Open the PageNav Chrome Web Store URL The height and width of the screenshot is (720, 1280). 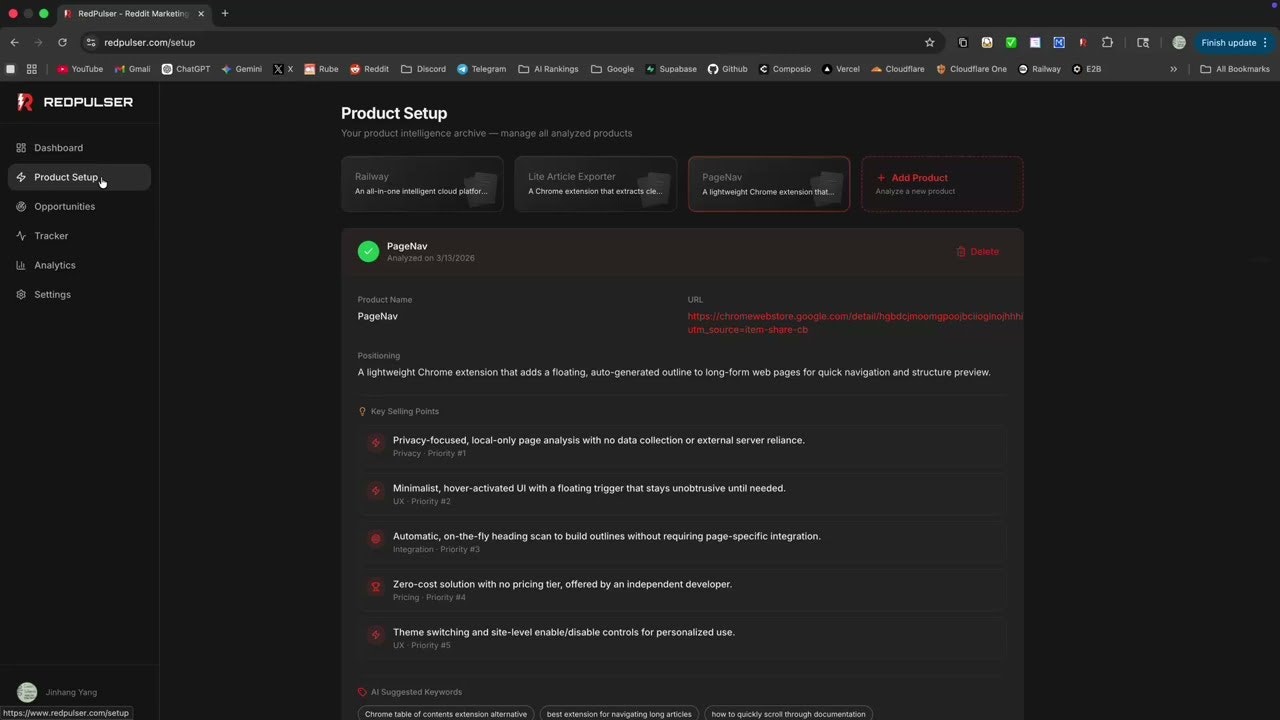click(x=855, y=322)
